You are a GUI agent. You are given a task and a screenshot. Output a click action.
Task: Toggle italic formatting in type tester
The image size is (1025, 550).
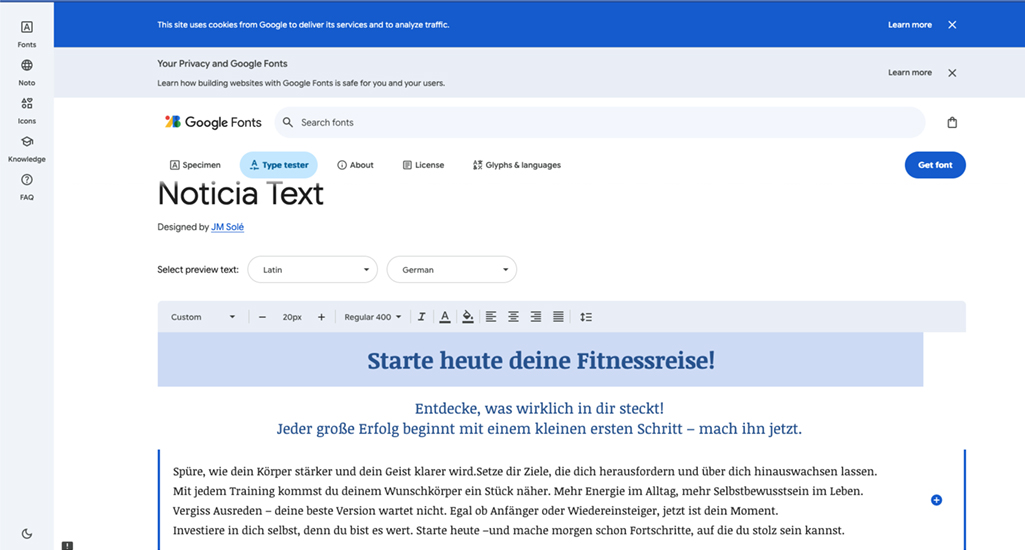[421, 317]
